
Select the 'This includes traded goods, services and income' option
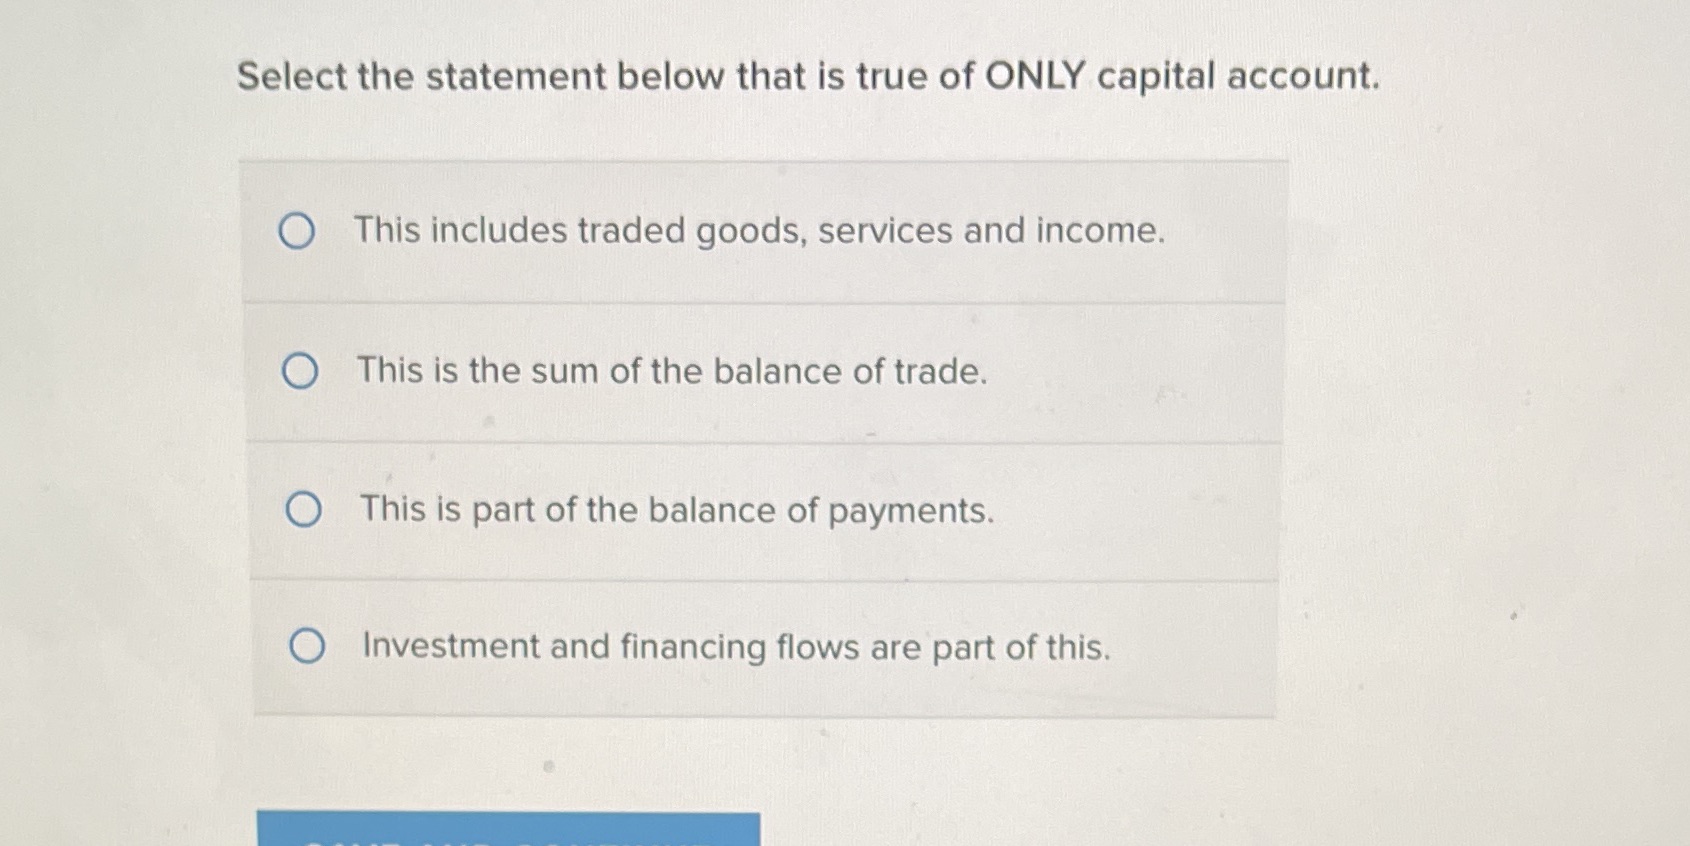760,232
